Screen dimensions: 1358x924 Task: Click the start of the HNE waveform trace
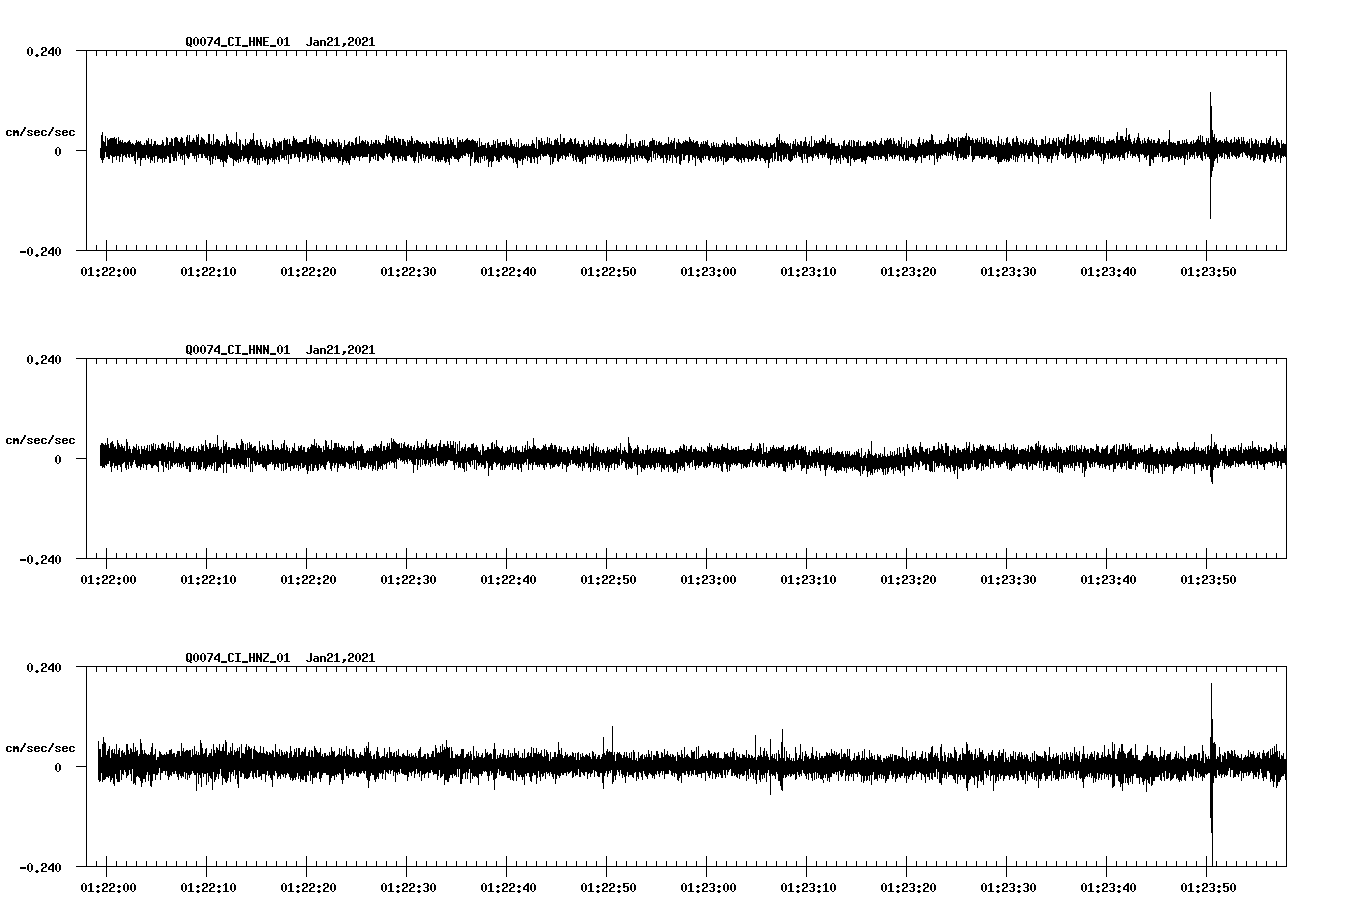98,149
